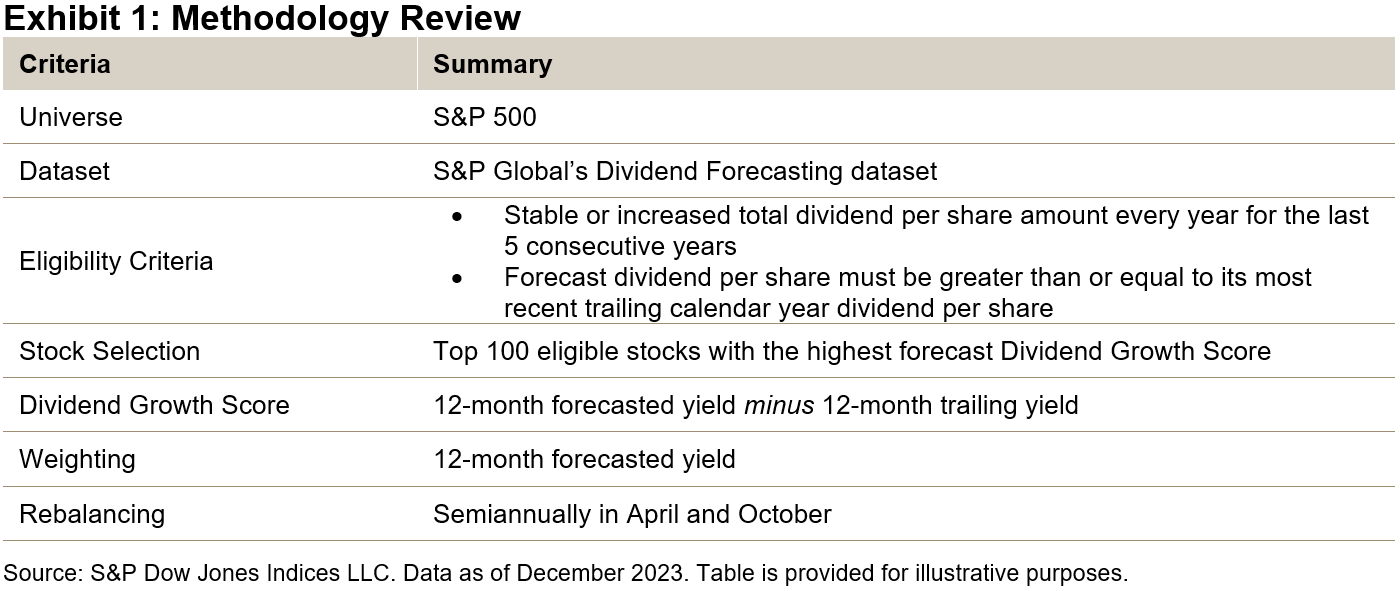Select the Stock Selection row label

point(110,351)
